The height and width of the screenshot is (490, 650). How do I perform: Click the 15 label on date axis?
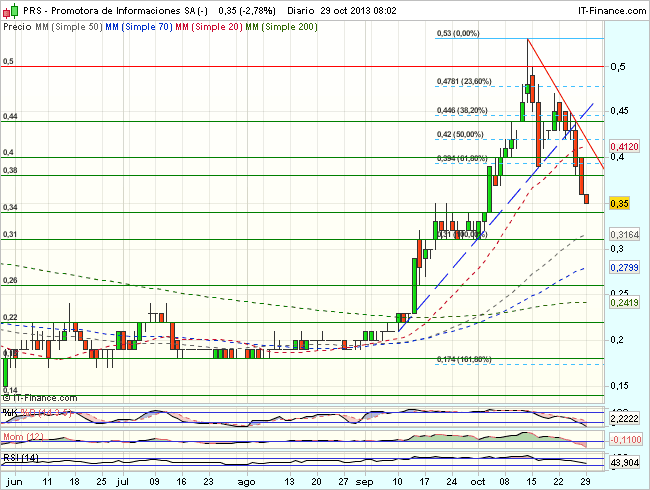531,482
